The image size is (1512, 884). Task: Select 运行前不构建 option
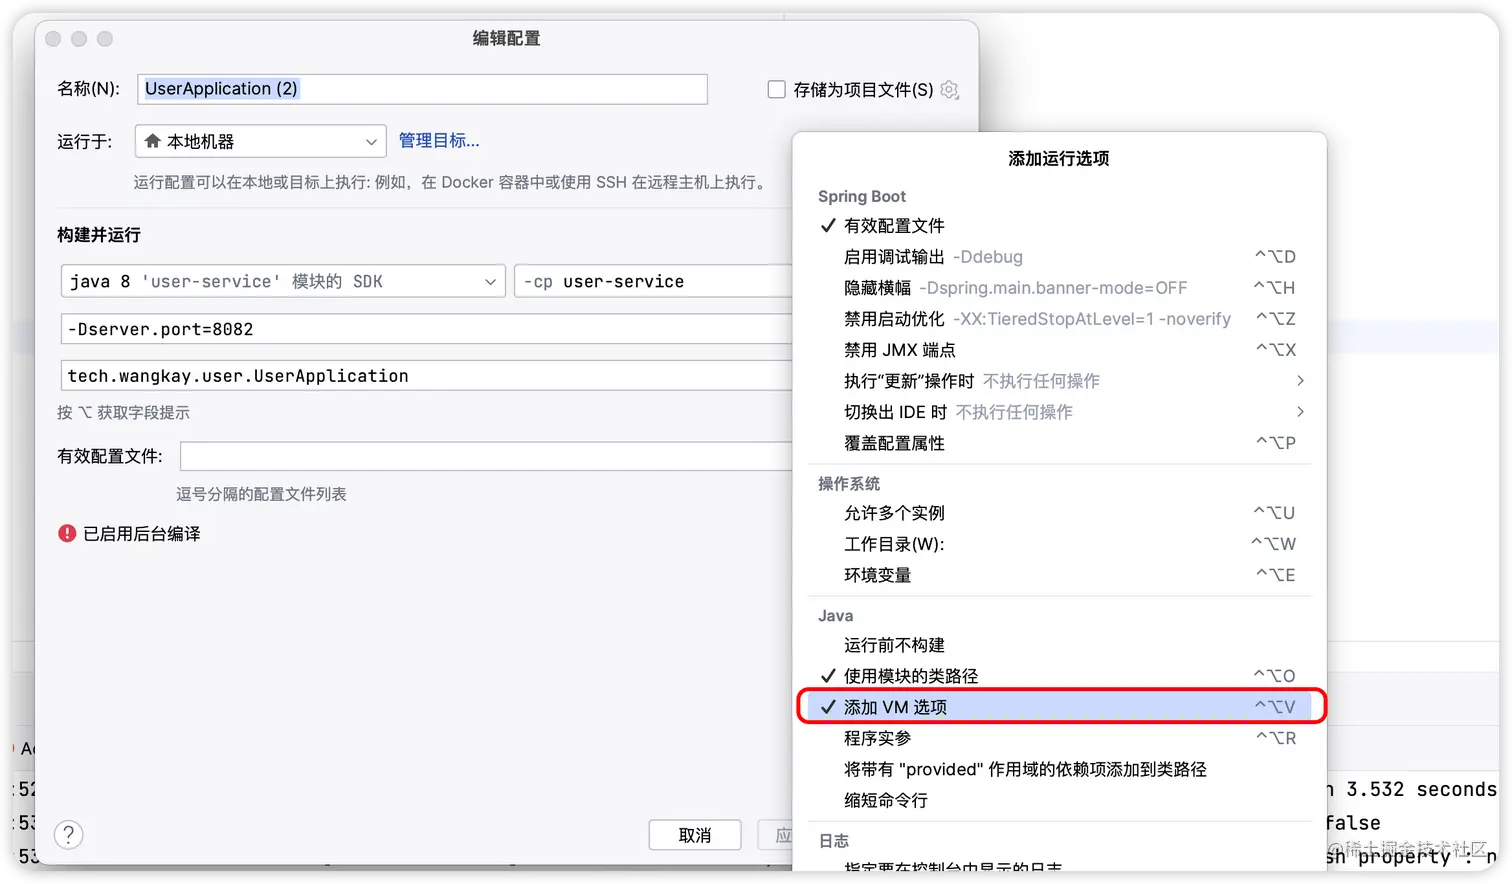tap(1060, 645)
